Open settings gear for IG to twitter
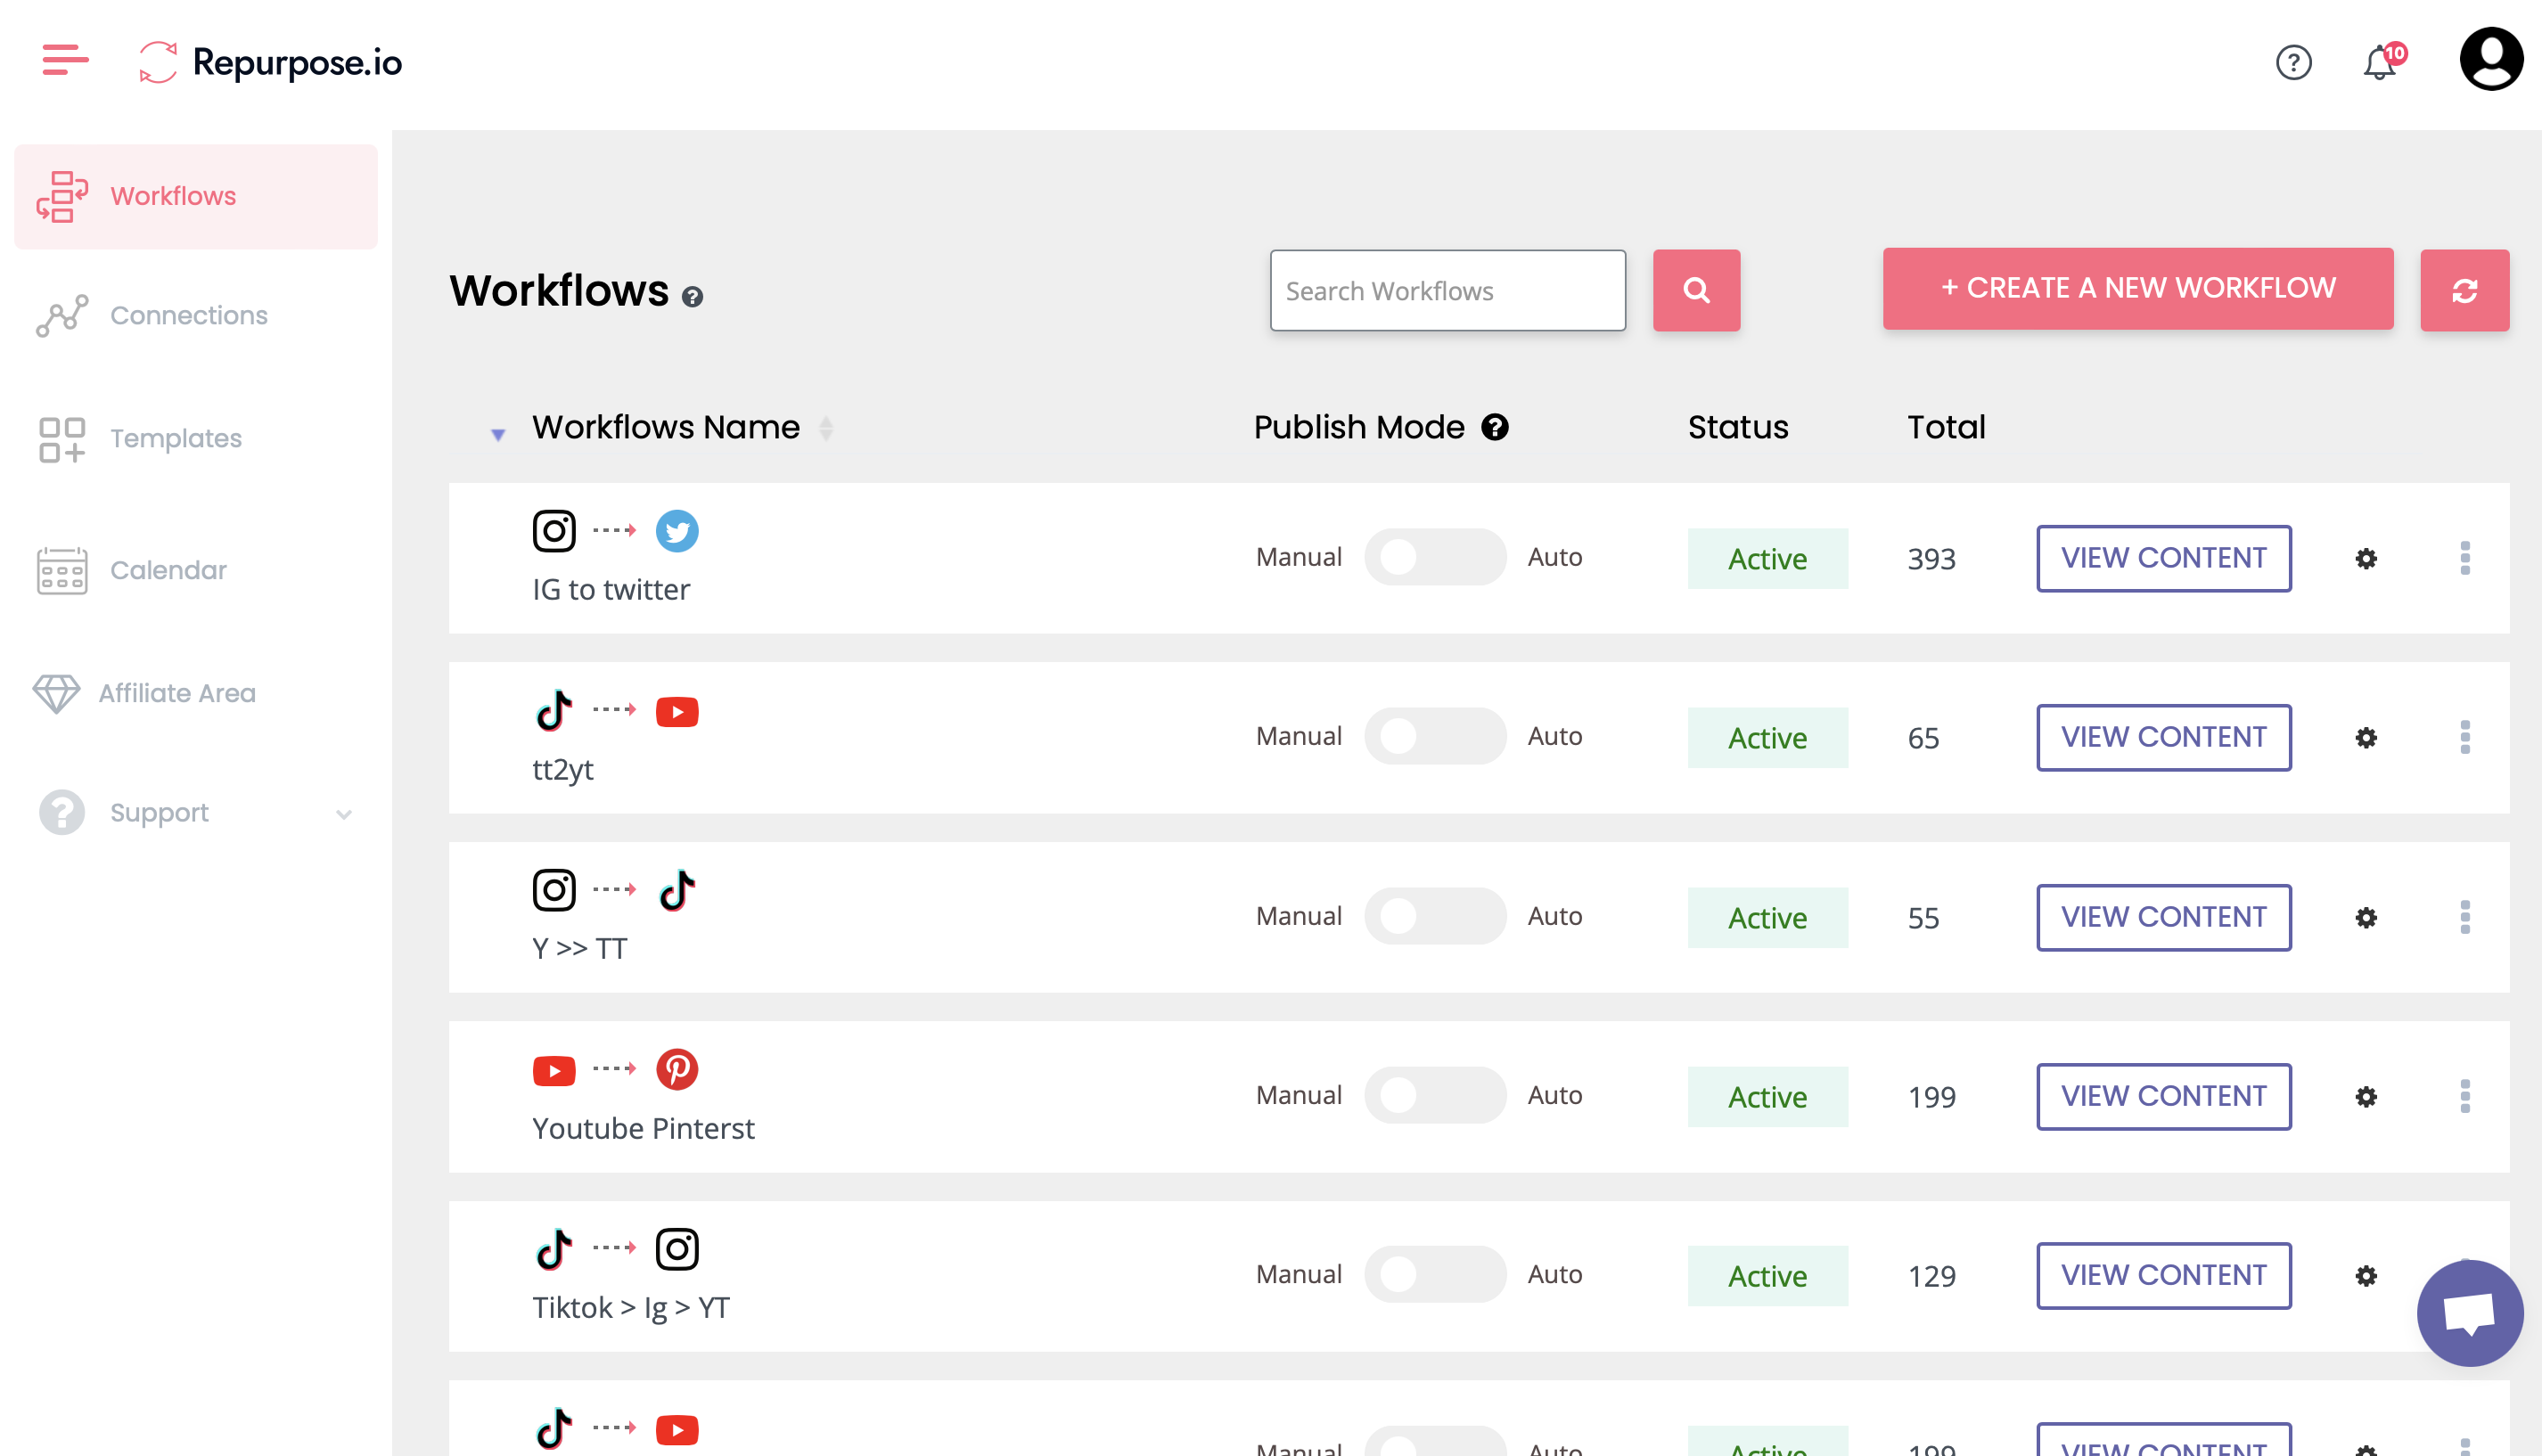 point(2365,558)
